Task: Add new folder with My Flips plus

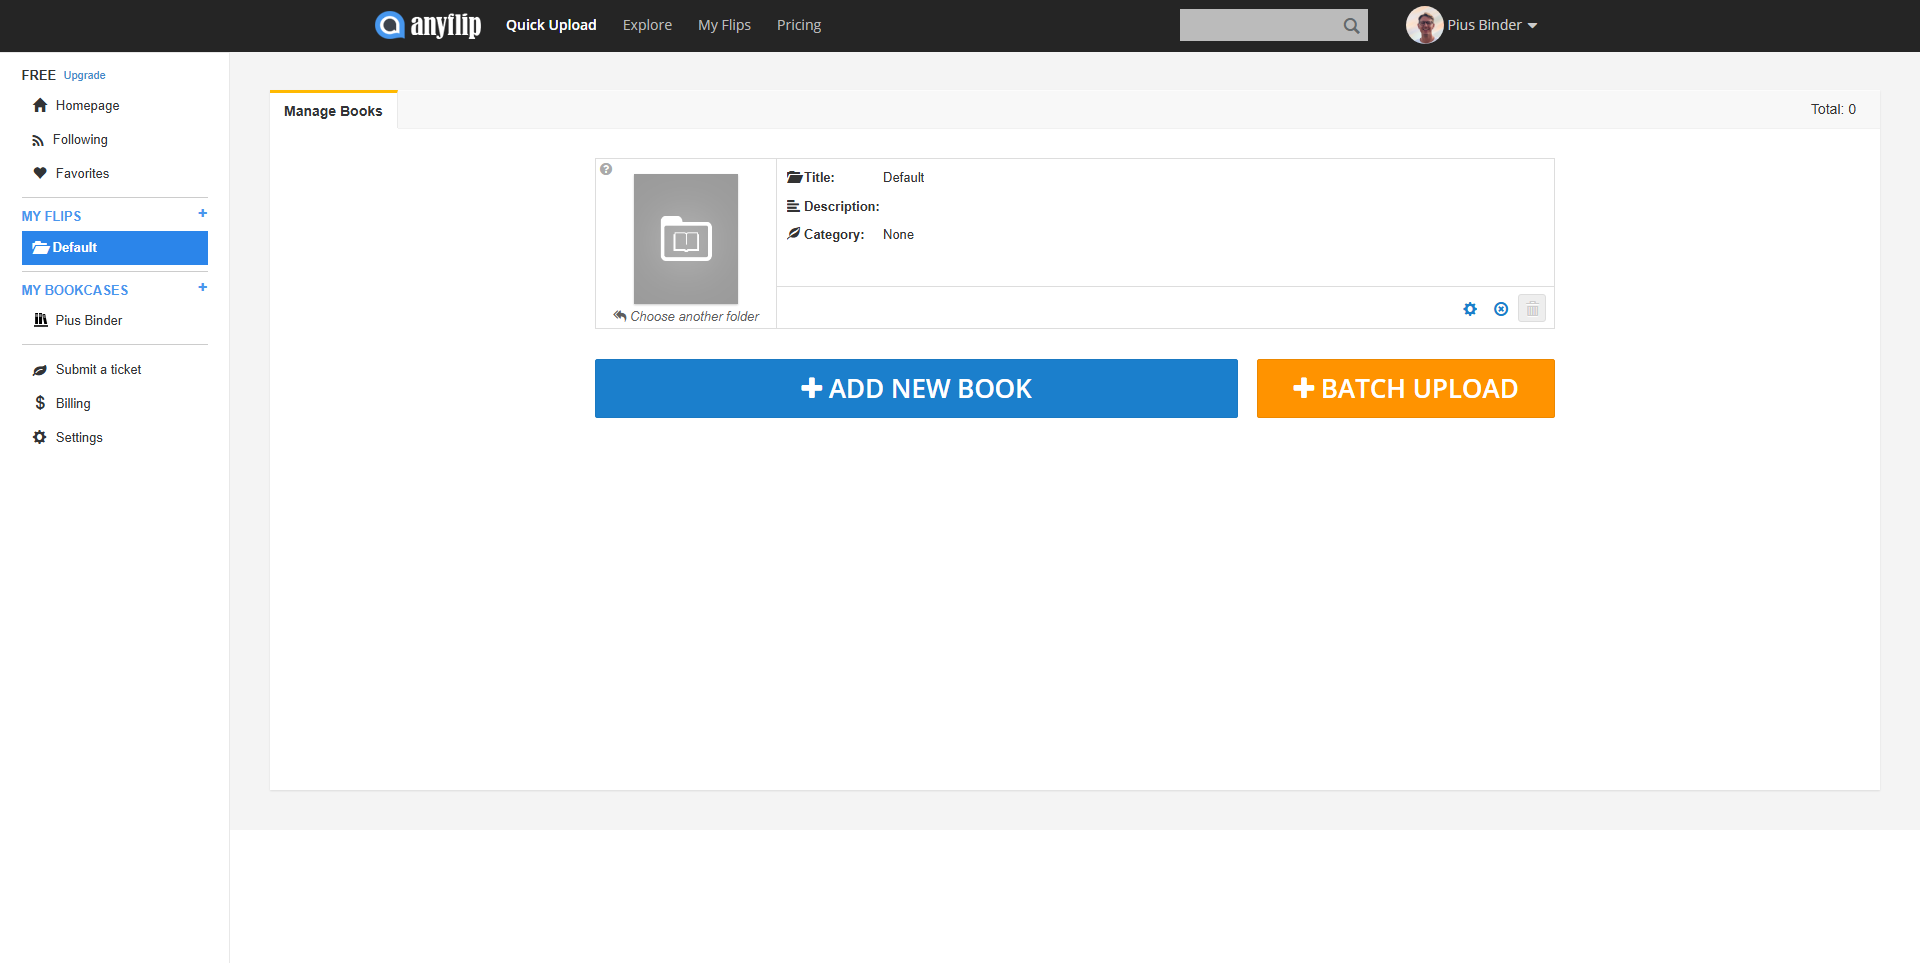Action: 202,214
